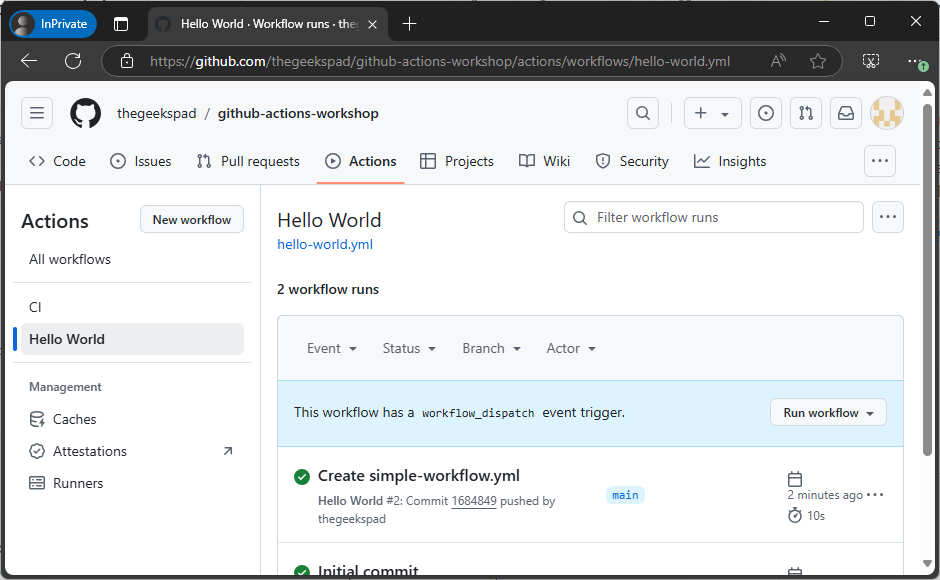Open the repository tabs overflow ellipsis

(879, 161)
